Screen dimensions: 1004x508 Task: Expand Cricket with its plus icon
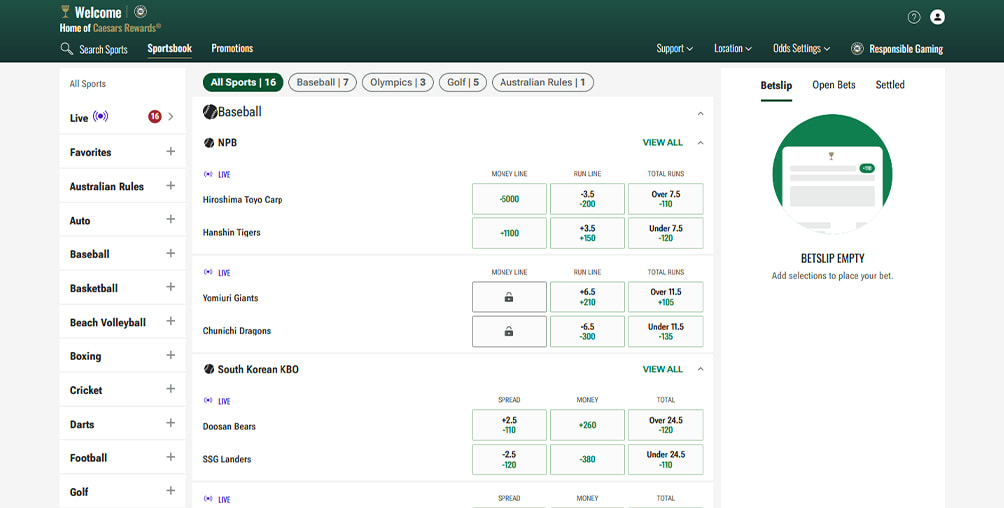[x=170, y=389]
